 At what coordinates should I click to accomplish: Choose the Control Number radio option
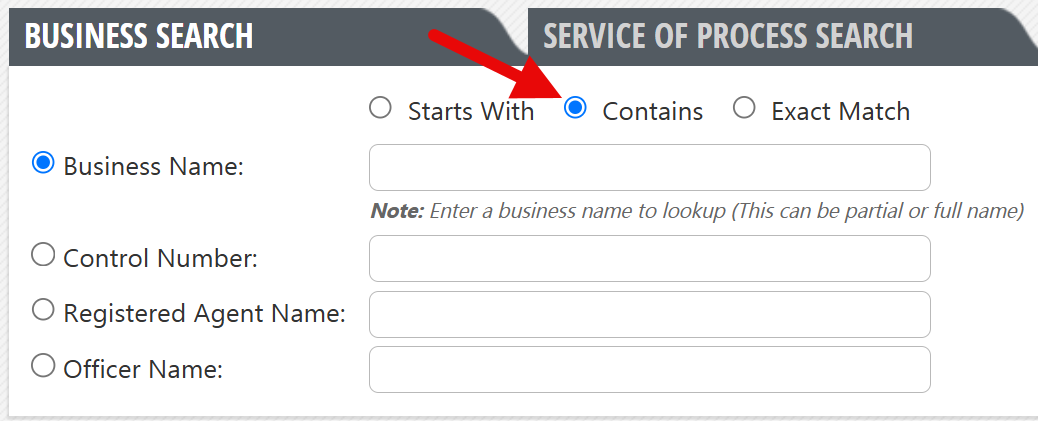pyautogui.click(x=43, y=255)
